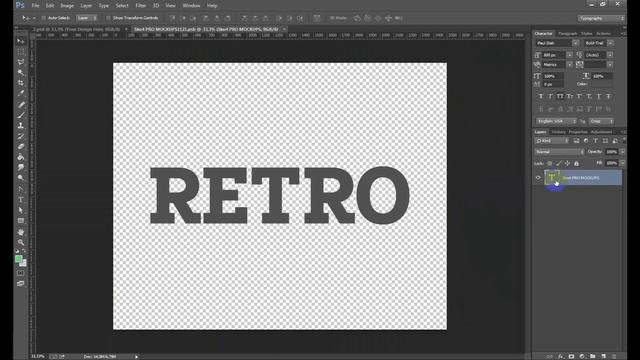
Task: Open the Crisp anti-aliasing dropdown
Action: pos(601,121)
